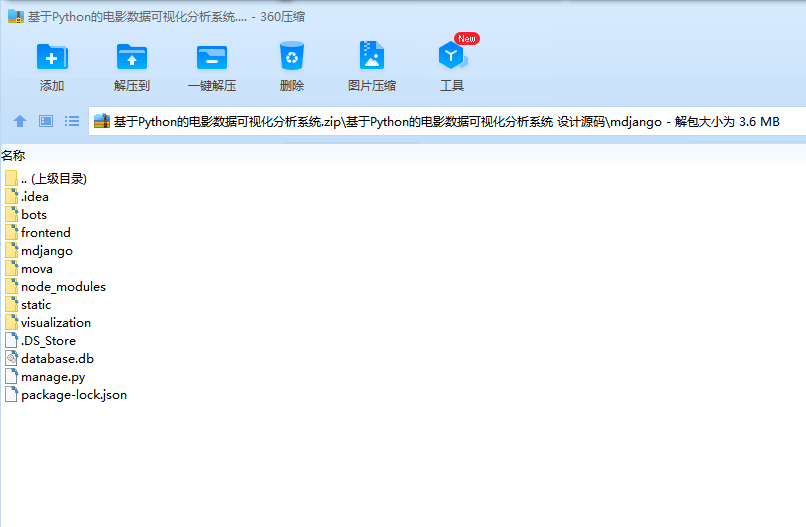Click the archive icon in address bar

[x=102, y=121]
